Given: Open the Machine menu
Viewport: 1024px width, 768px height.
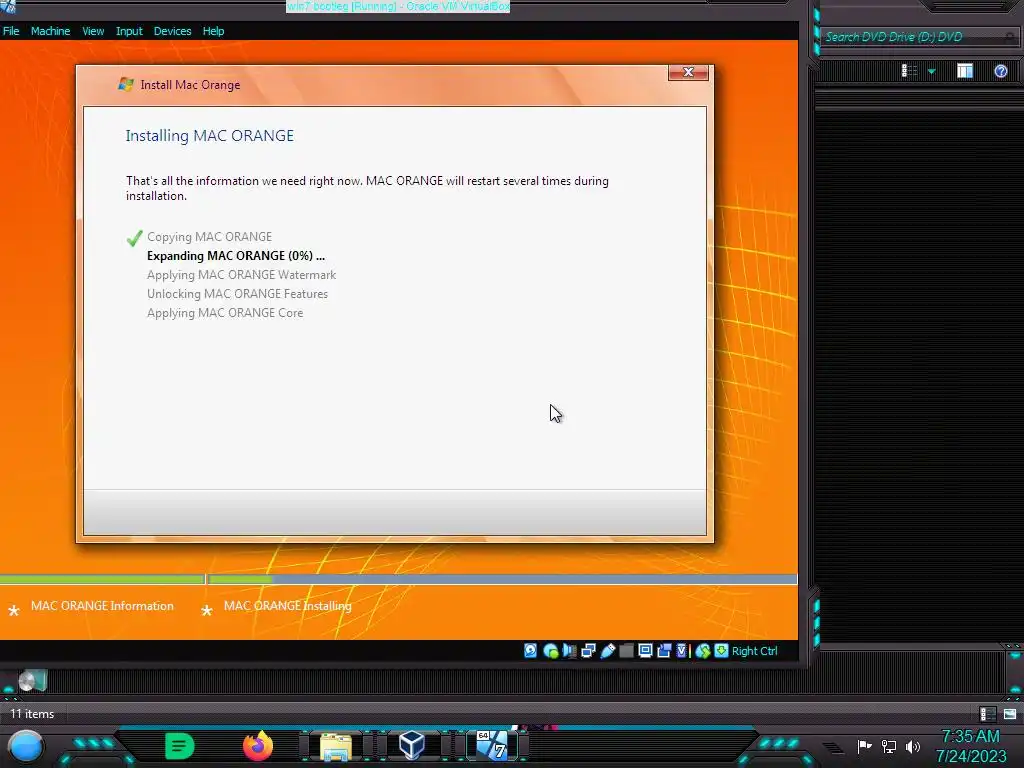Looking at the screenshot, I should (50, 31).
